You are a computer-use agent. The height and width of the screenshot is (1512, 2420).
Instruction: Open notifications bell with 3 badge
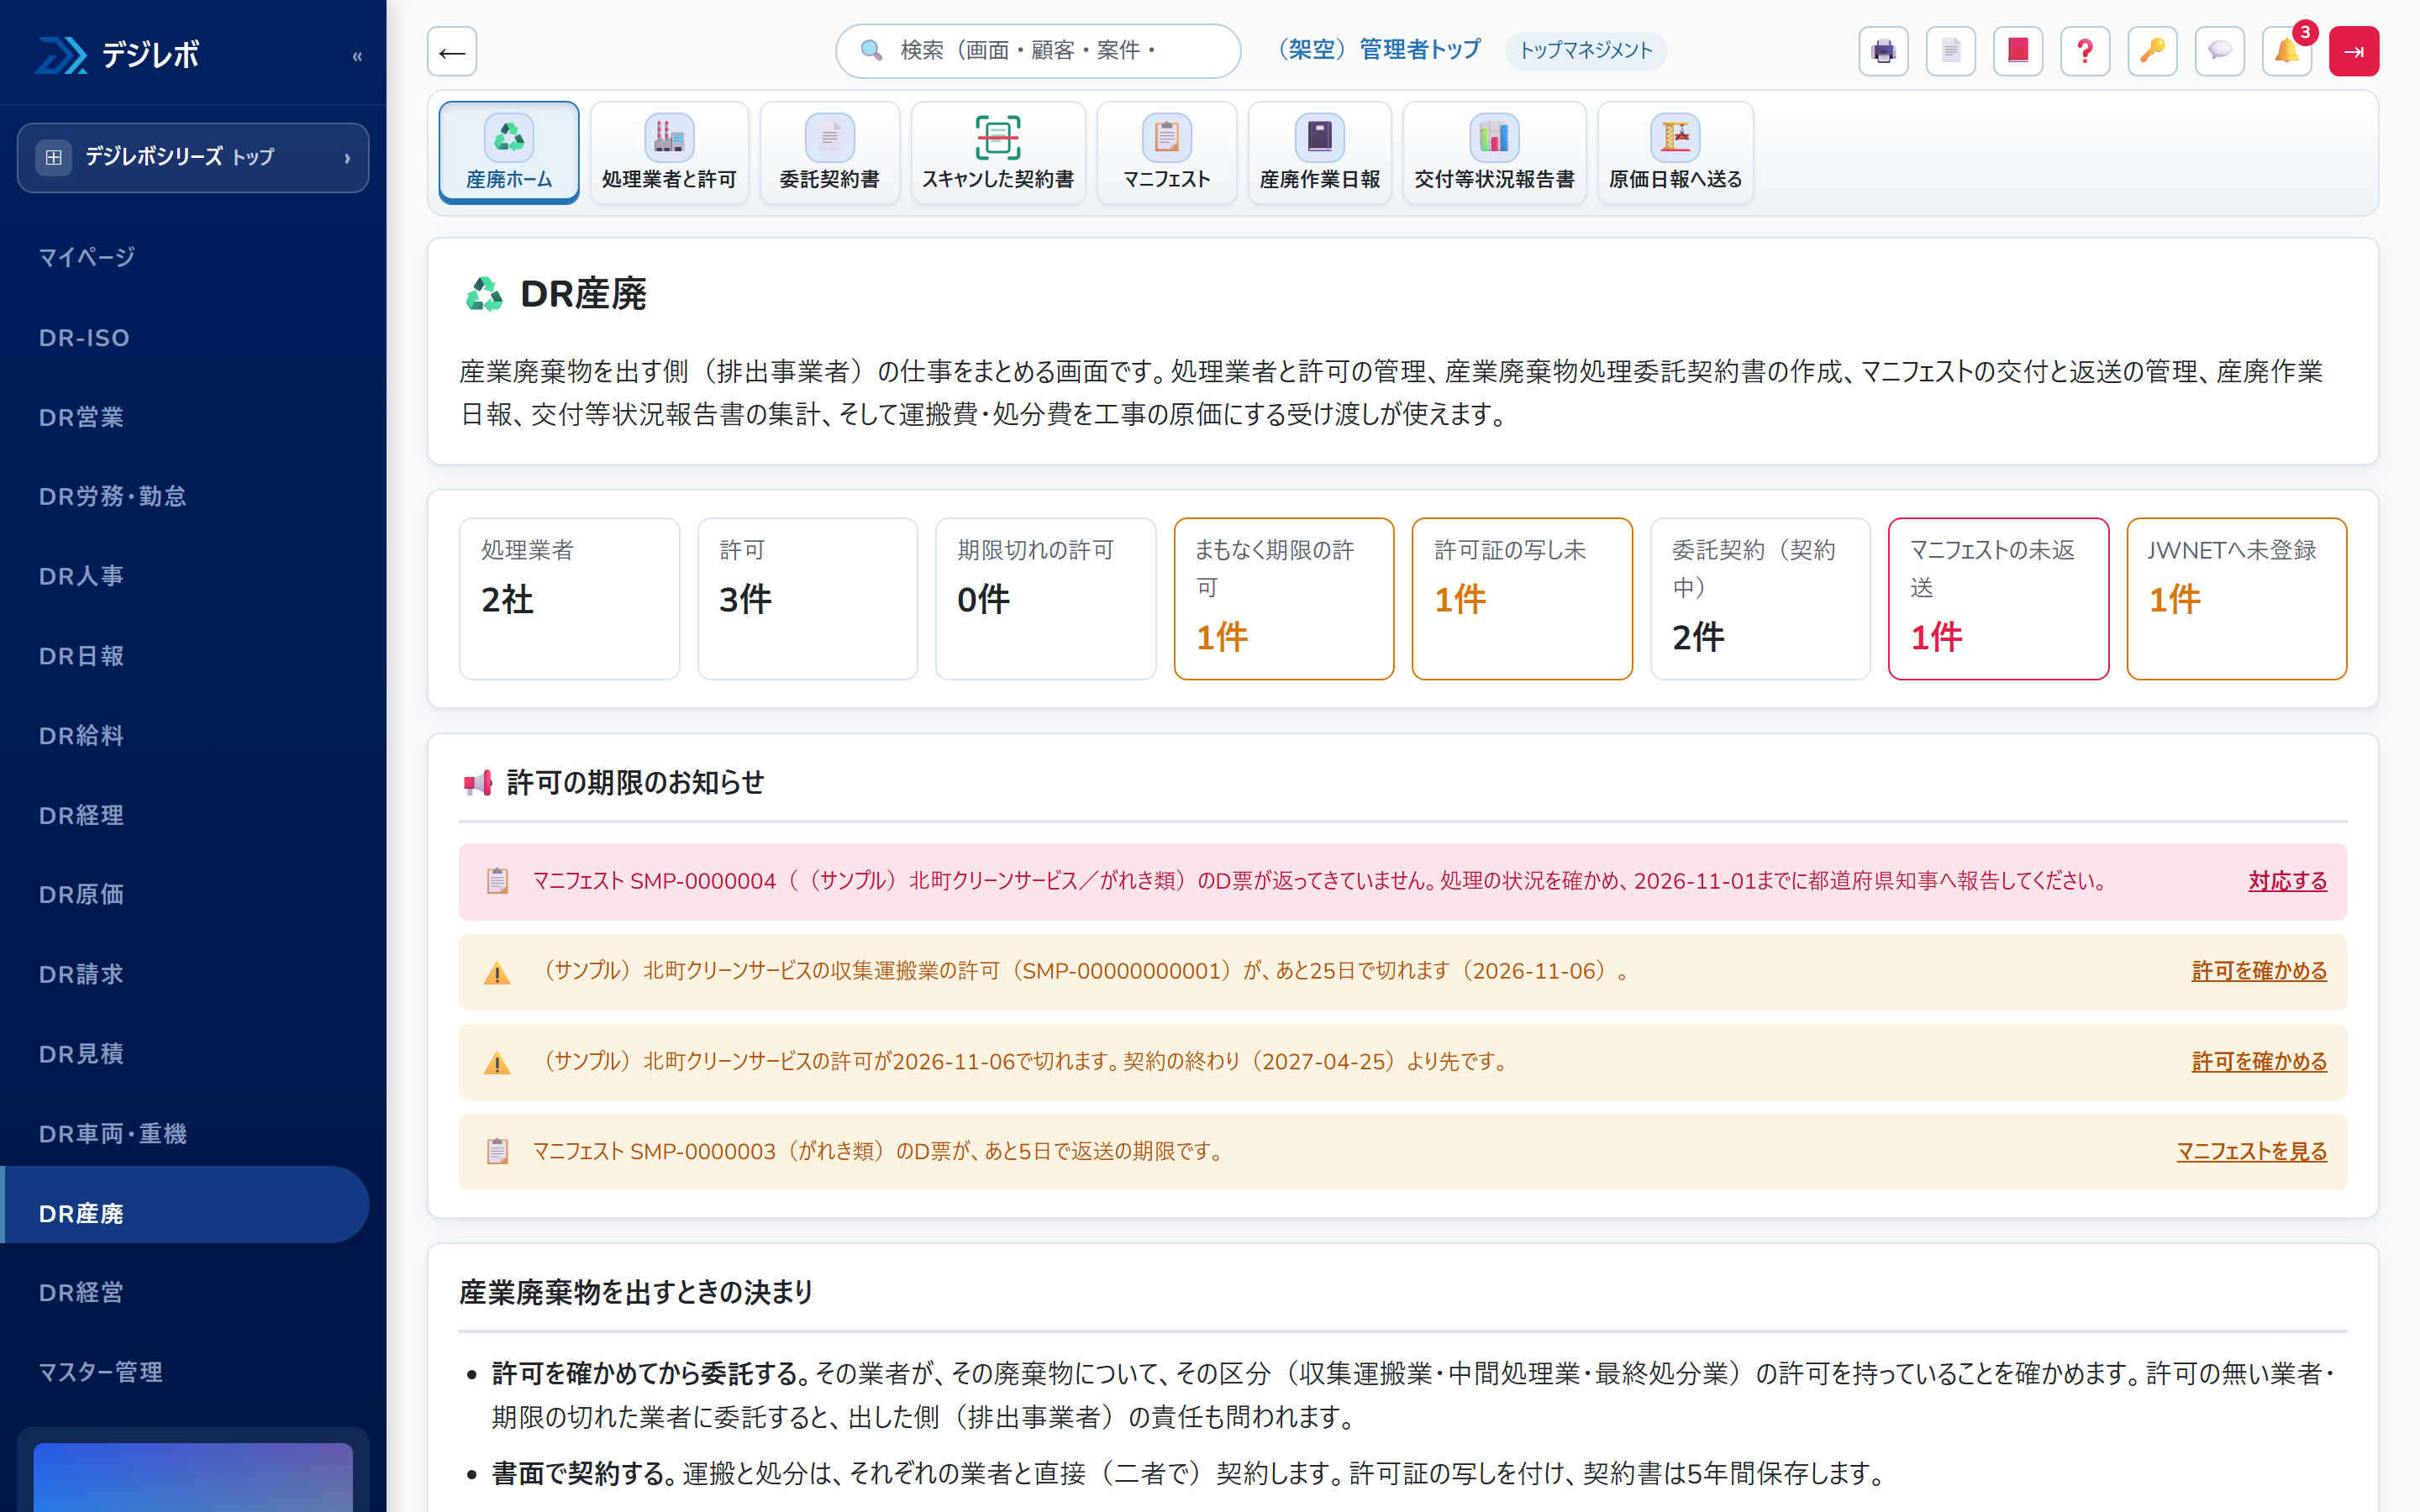point(2287,51)
